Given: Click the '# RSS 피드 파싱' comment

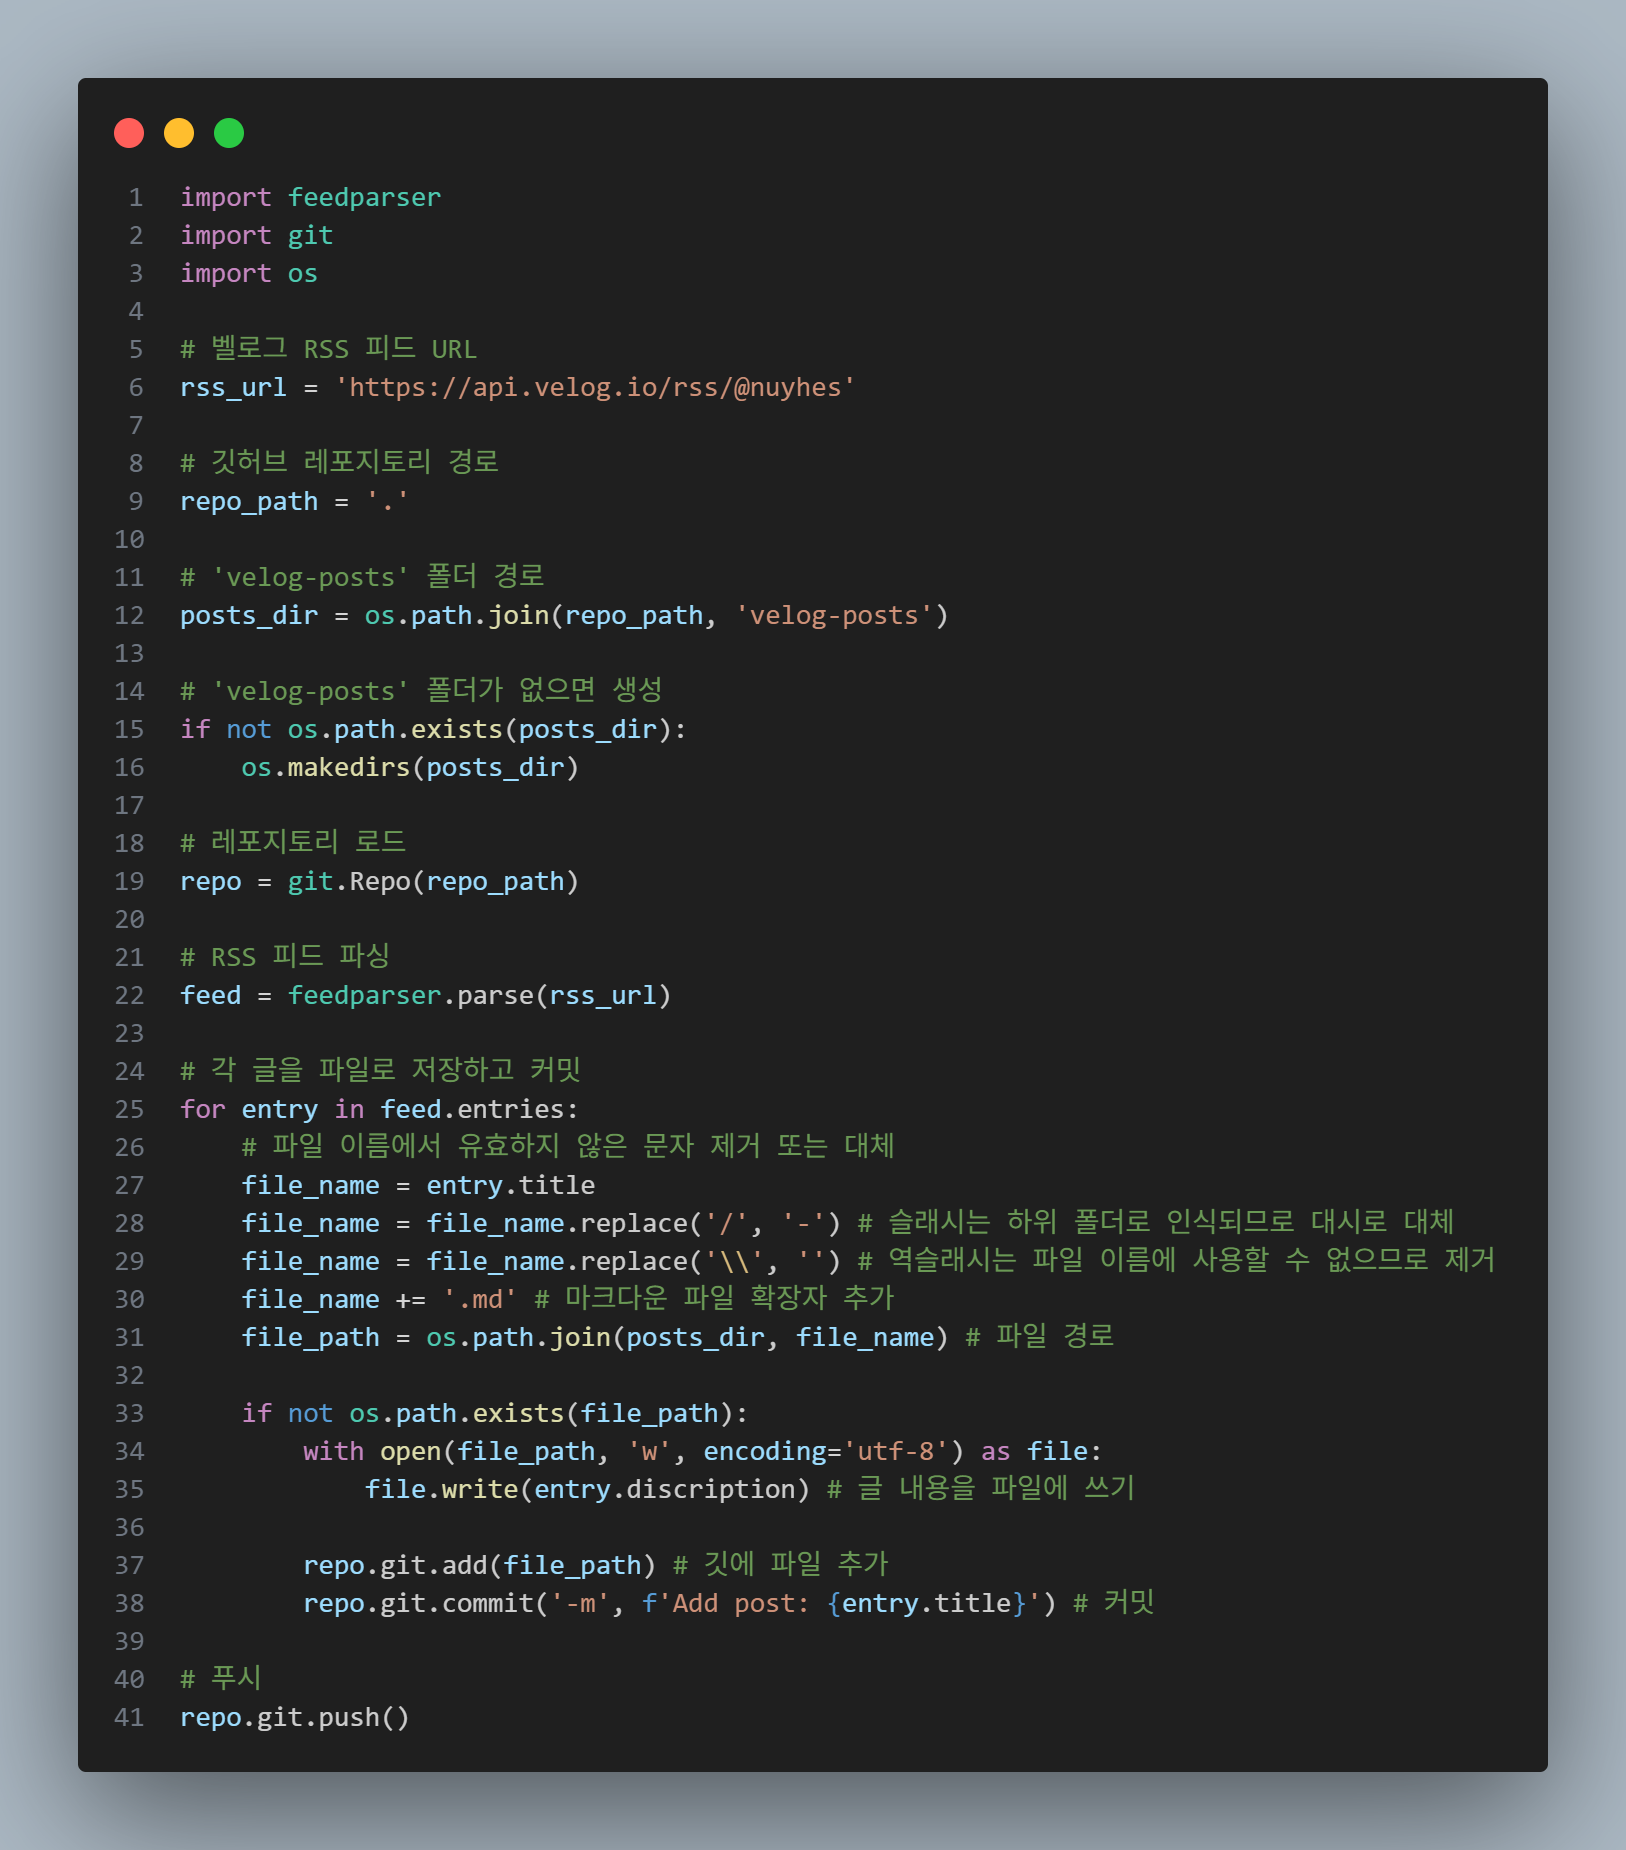Looking at the screenshot, I should (x=285, y=957).
